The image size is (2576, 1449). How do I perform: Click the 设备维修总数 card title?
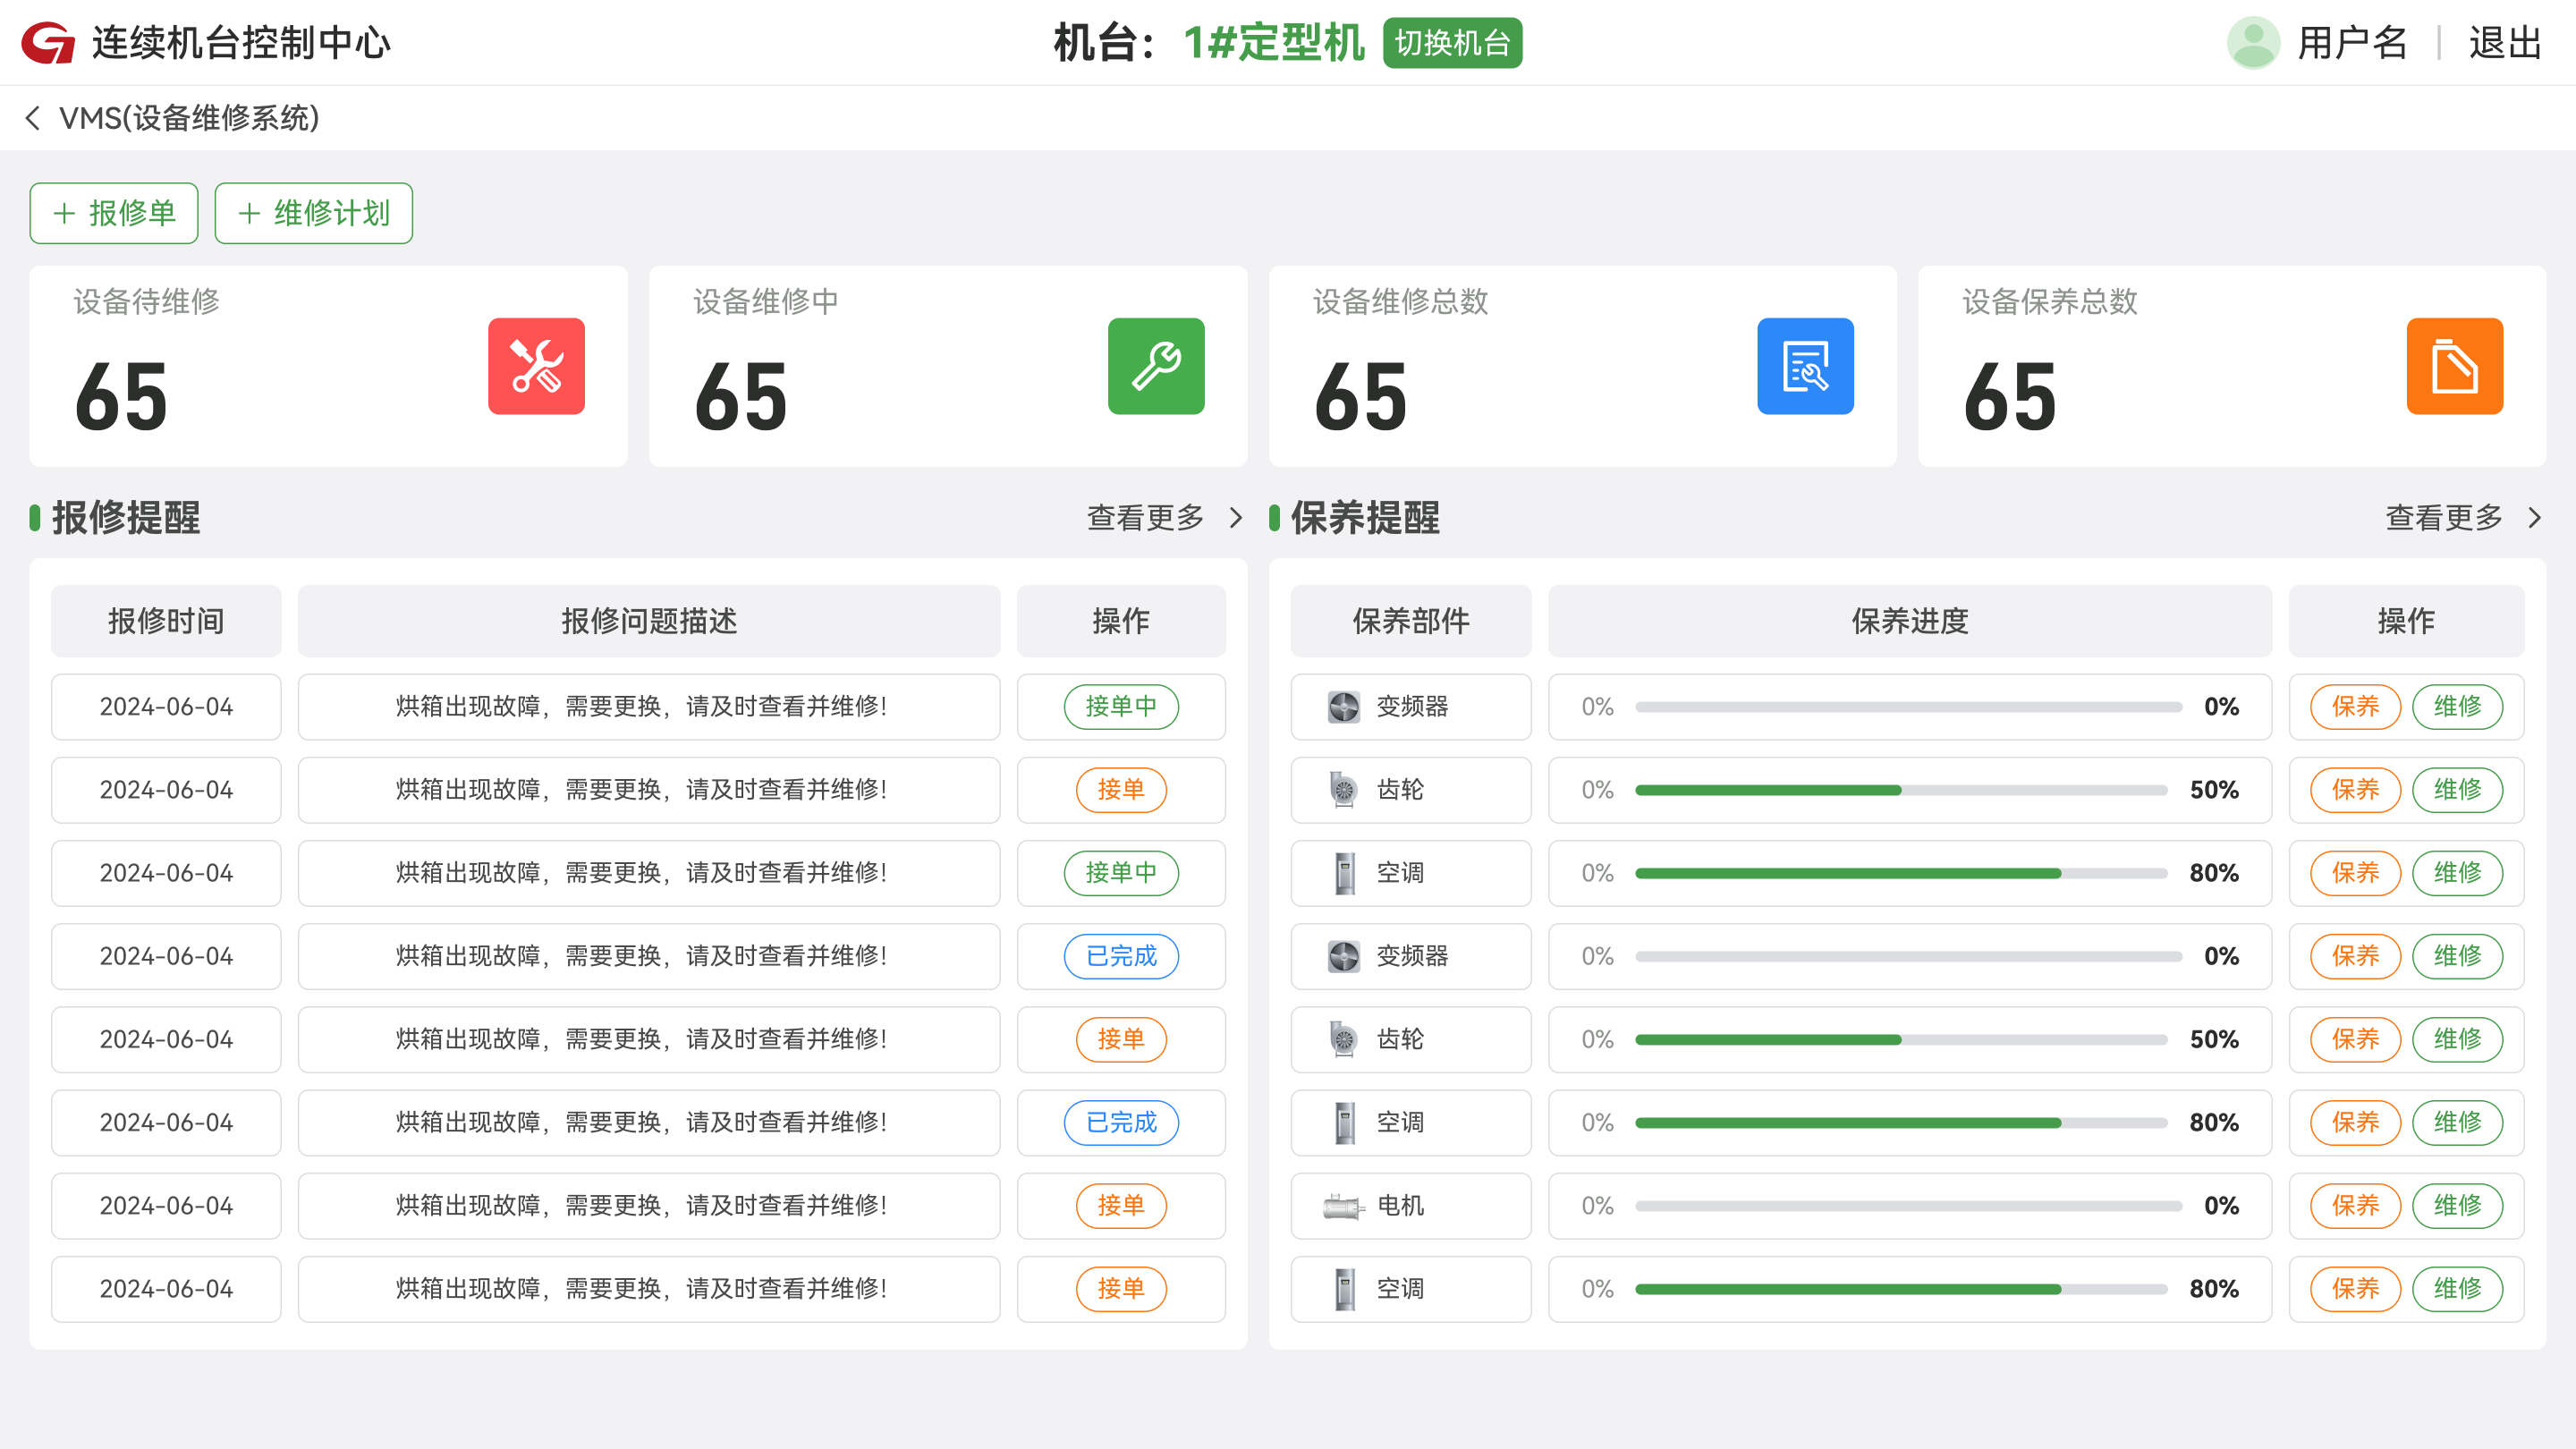pos(1400,301)
